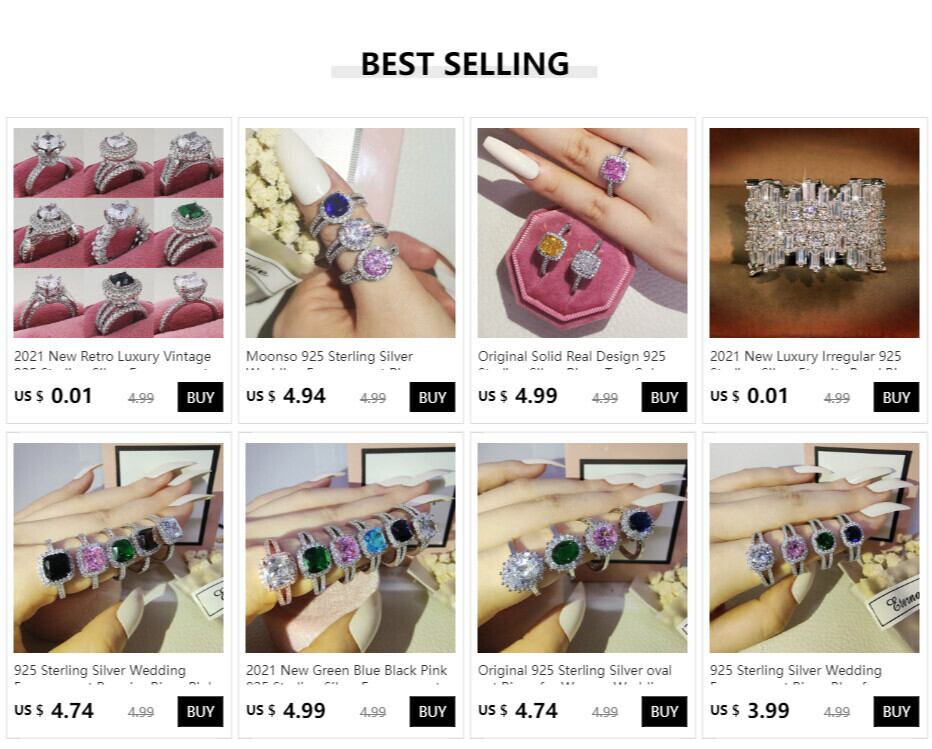Open the '2021 New Green Blue Black Pink' title link
932x749 pixels.
pos(347,671)
